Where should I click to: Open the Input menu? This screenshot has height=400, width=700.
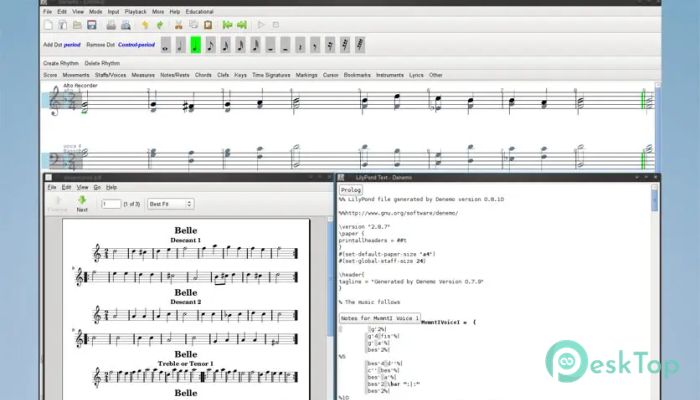point(113,12)
